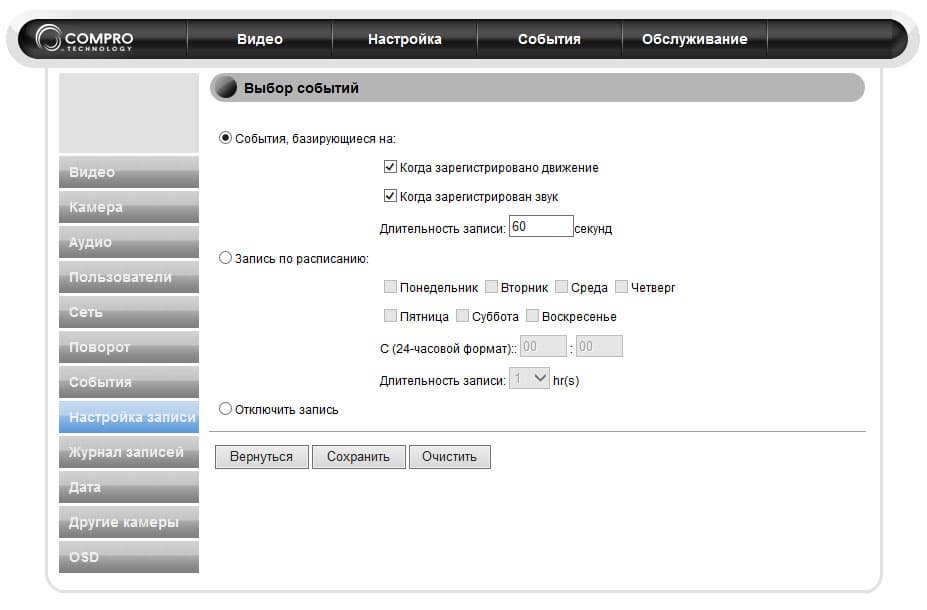Screen dimensions: 927x610
Task: Check the Пятница checkbox
Action: click(x=390, y=316)
